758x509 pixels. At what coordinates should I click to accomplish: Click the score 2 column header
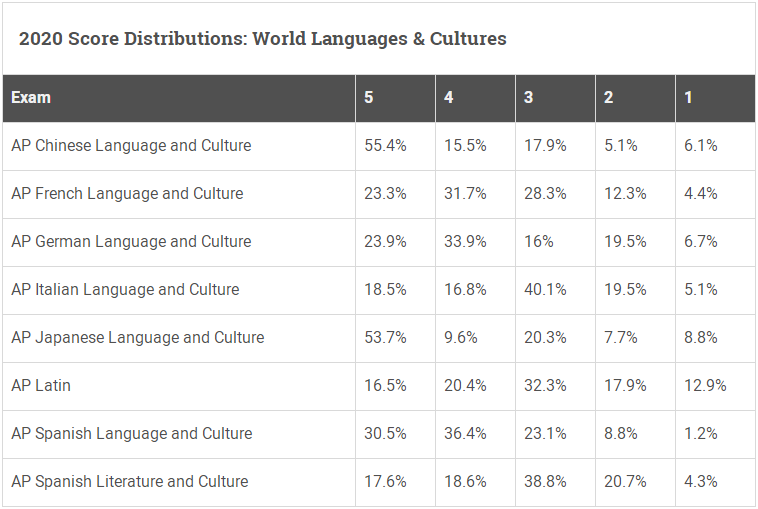click(609, 98)
